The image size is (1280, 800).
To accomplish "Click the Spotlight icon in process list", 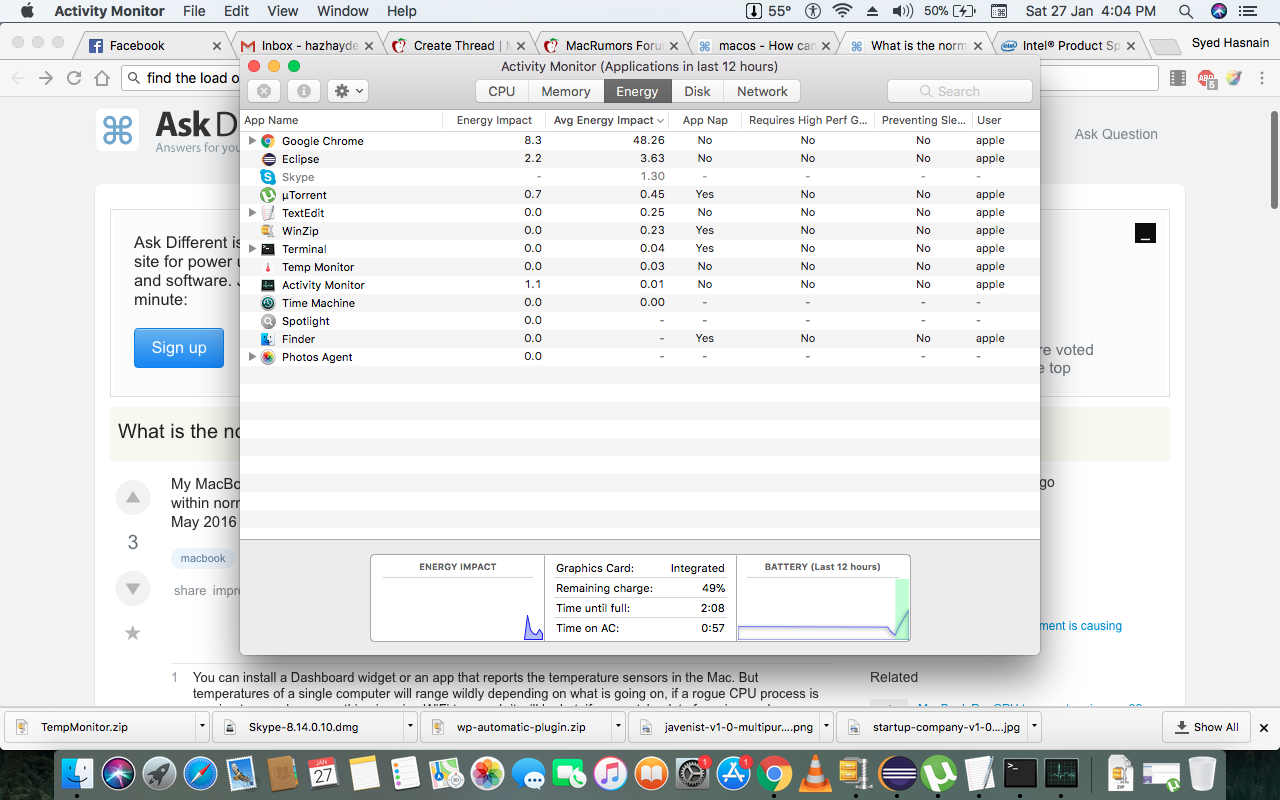I will click(x=268, y=321).
